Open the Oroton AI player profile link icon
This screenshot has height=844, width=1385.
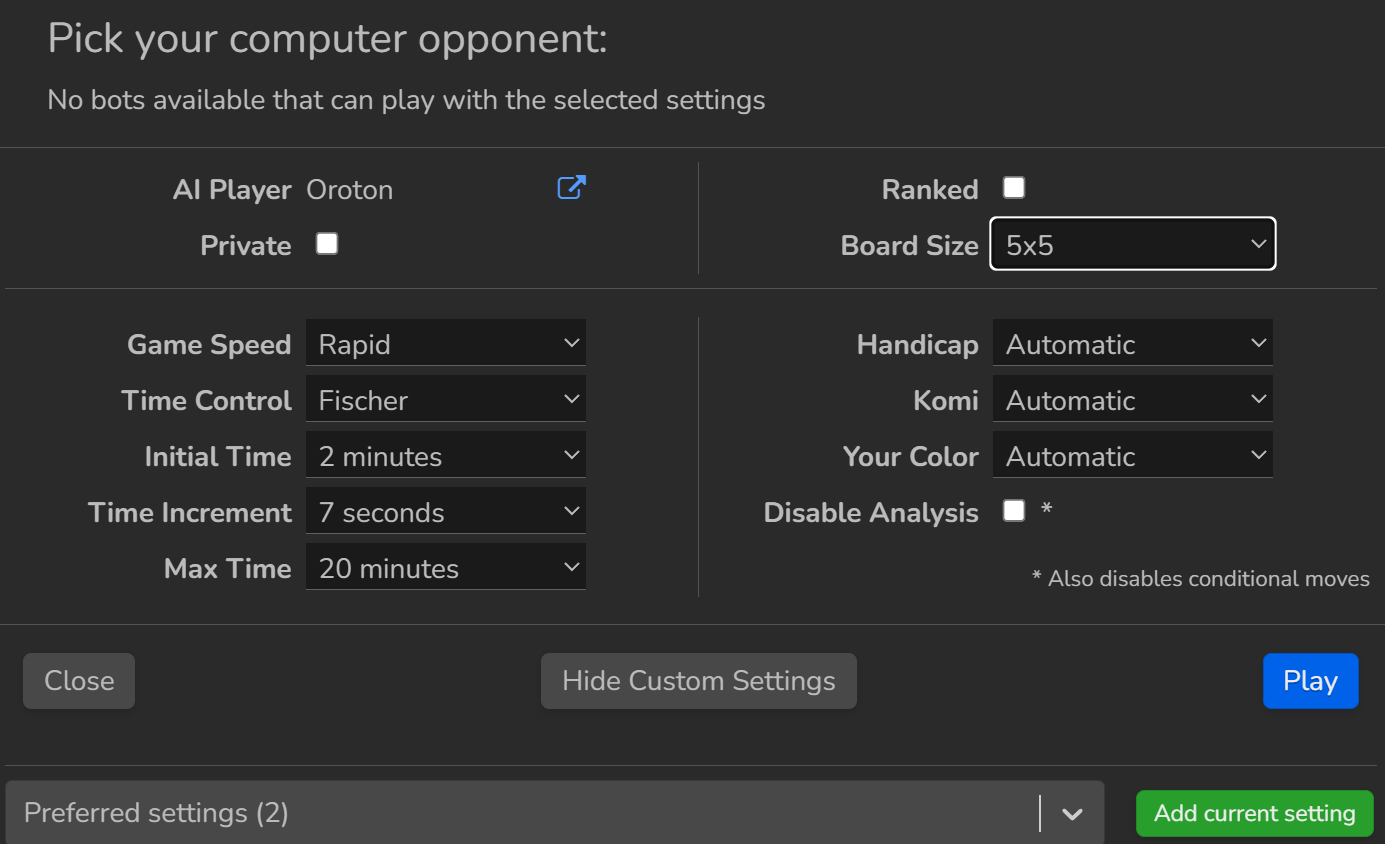(571, 187)
